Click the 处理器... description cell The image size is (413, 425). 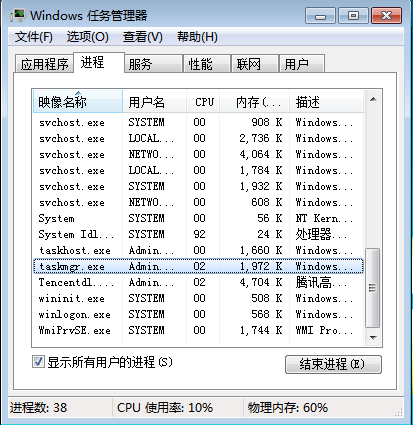(x=321, y=234)
